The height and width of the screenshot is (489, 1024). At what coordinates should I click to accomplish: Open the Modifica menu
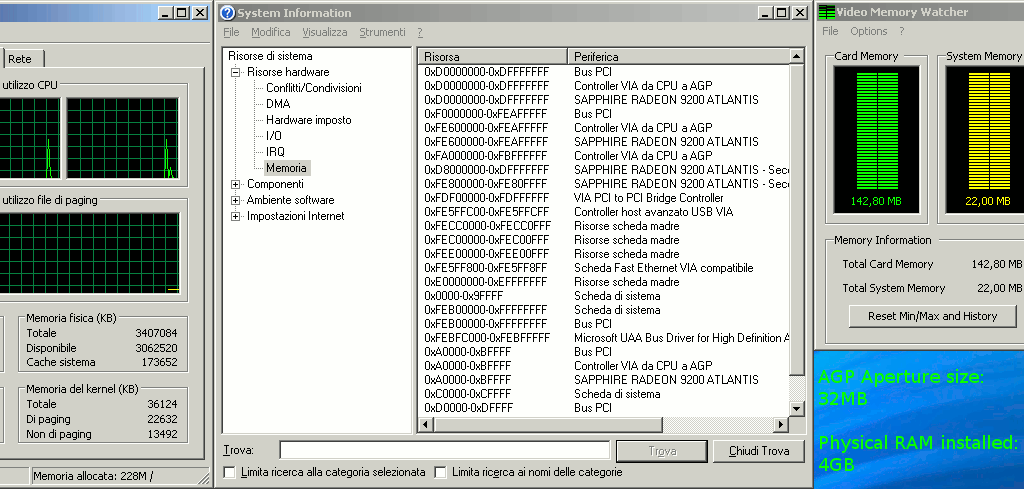(270, 32)
